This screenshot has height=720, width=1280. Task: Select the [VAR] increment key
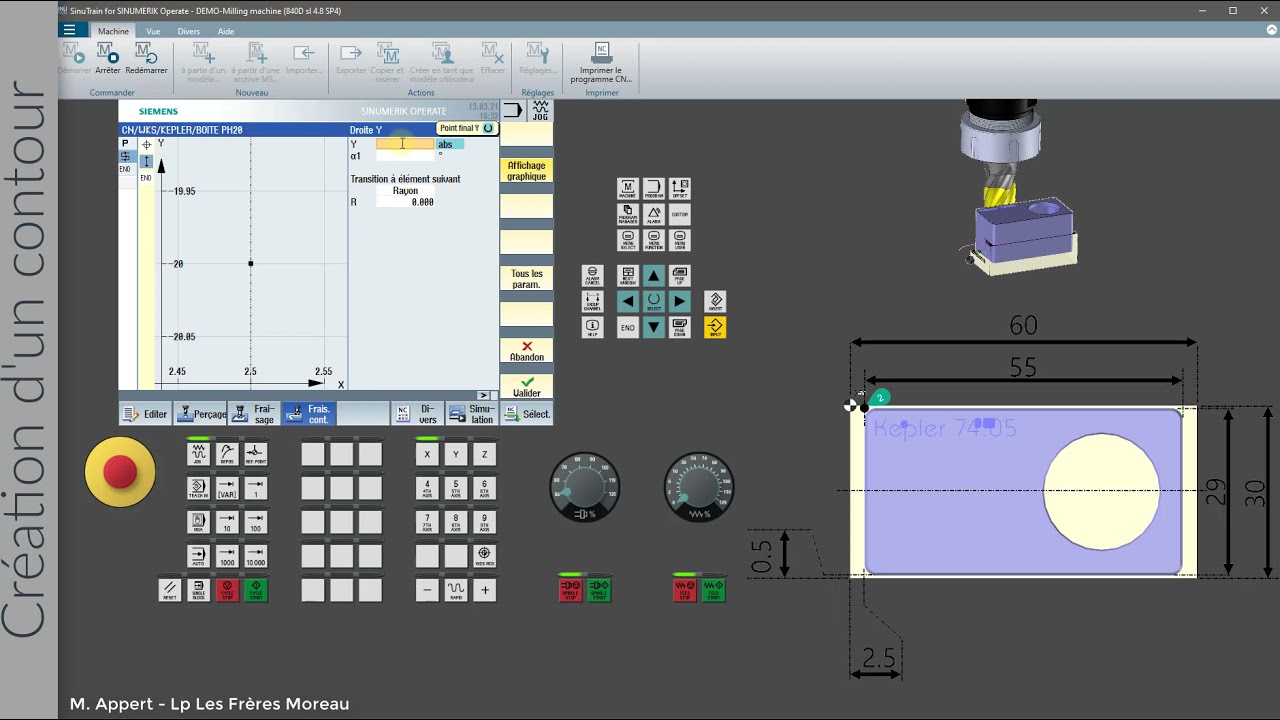tap(227, 488)
